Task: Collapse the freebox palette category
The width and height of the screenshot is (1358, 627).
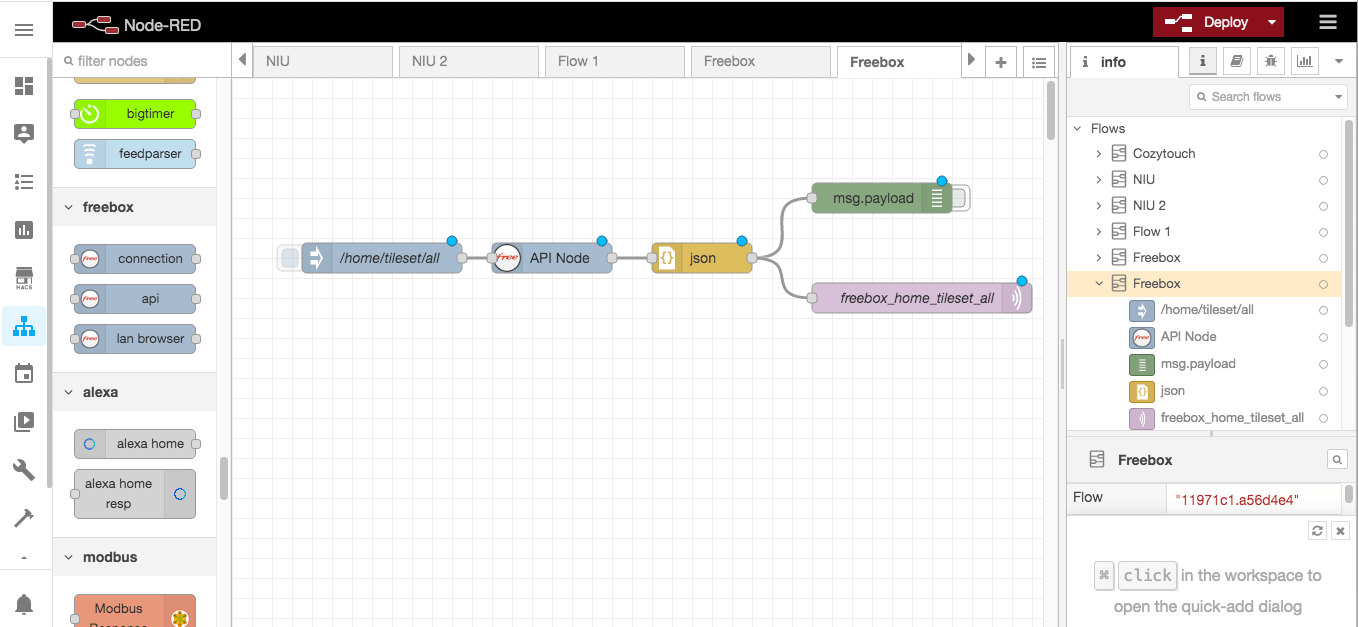Action: click(x=134, y=207)
